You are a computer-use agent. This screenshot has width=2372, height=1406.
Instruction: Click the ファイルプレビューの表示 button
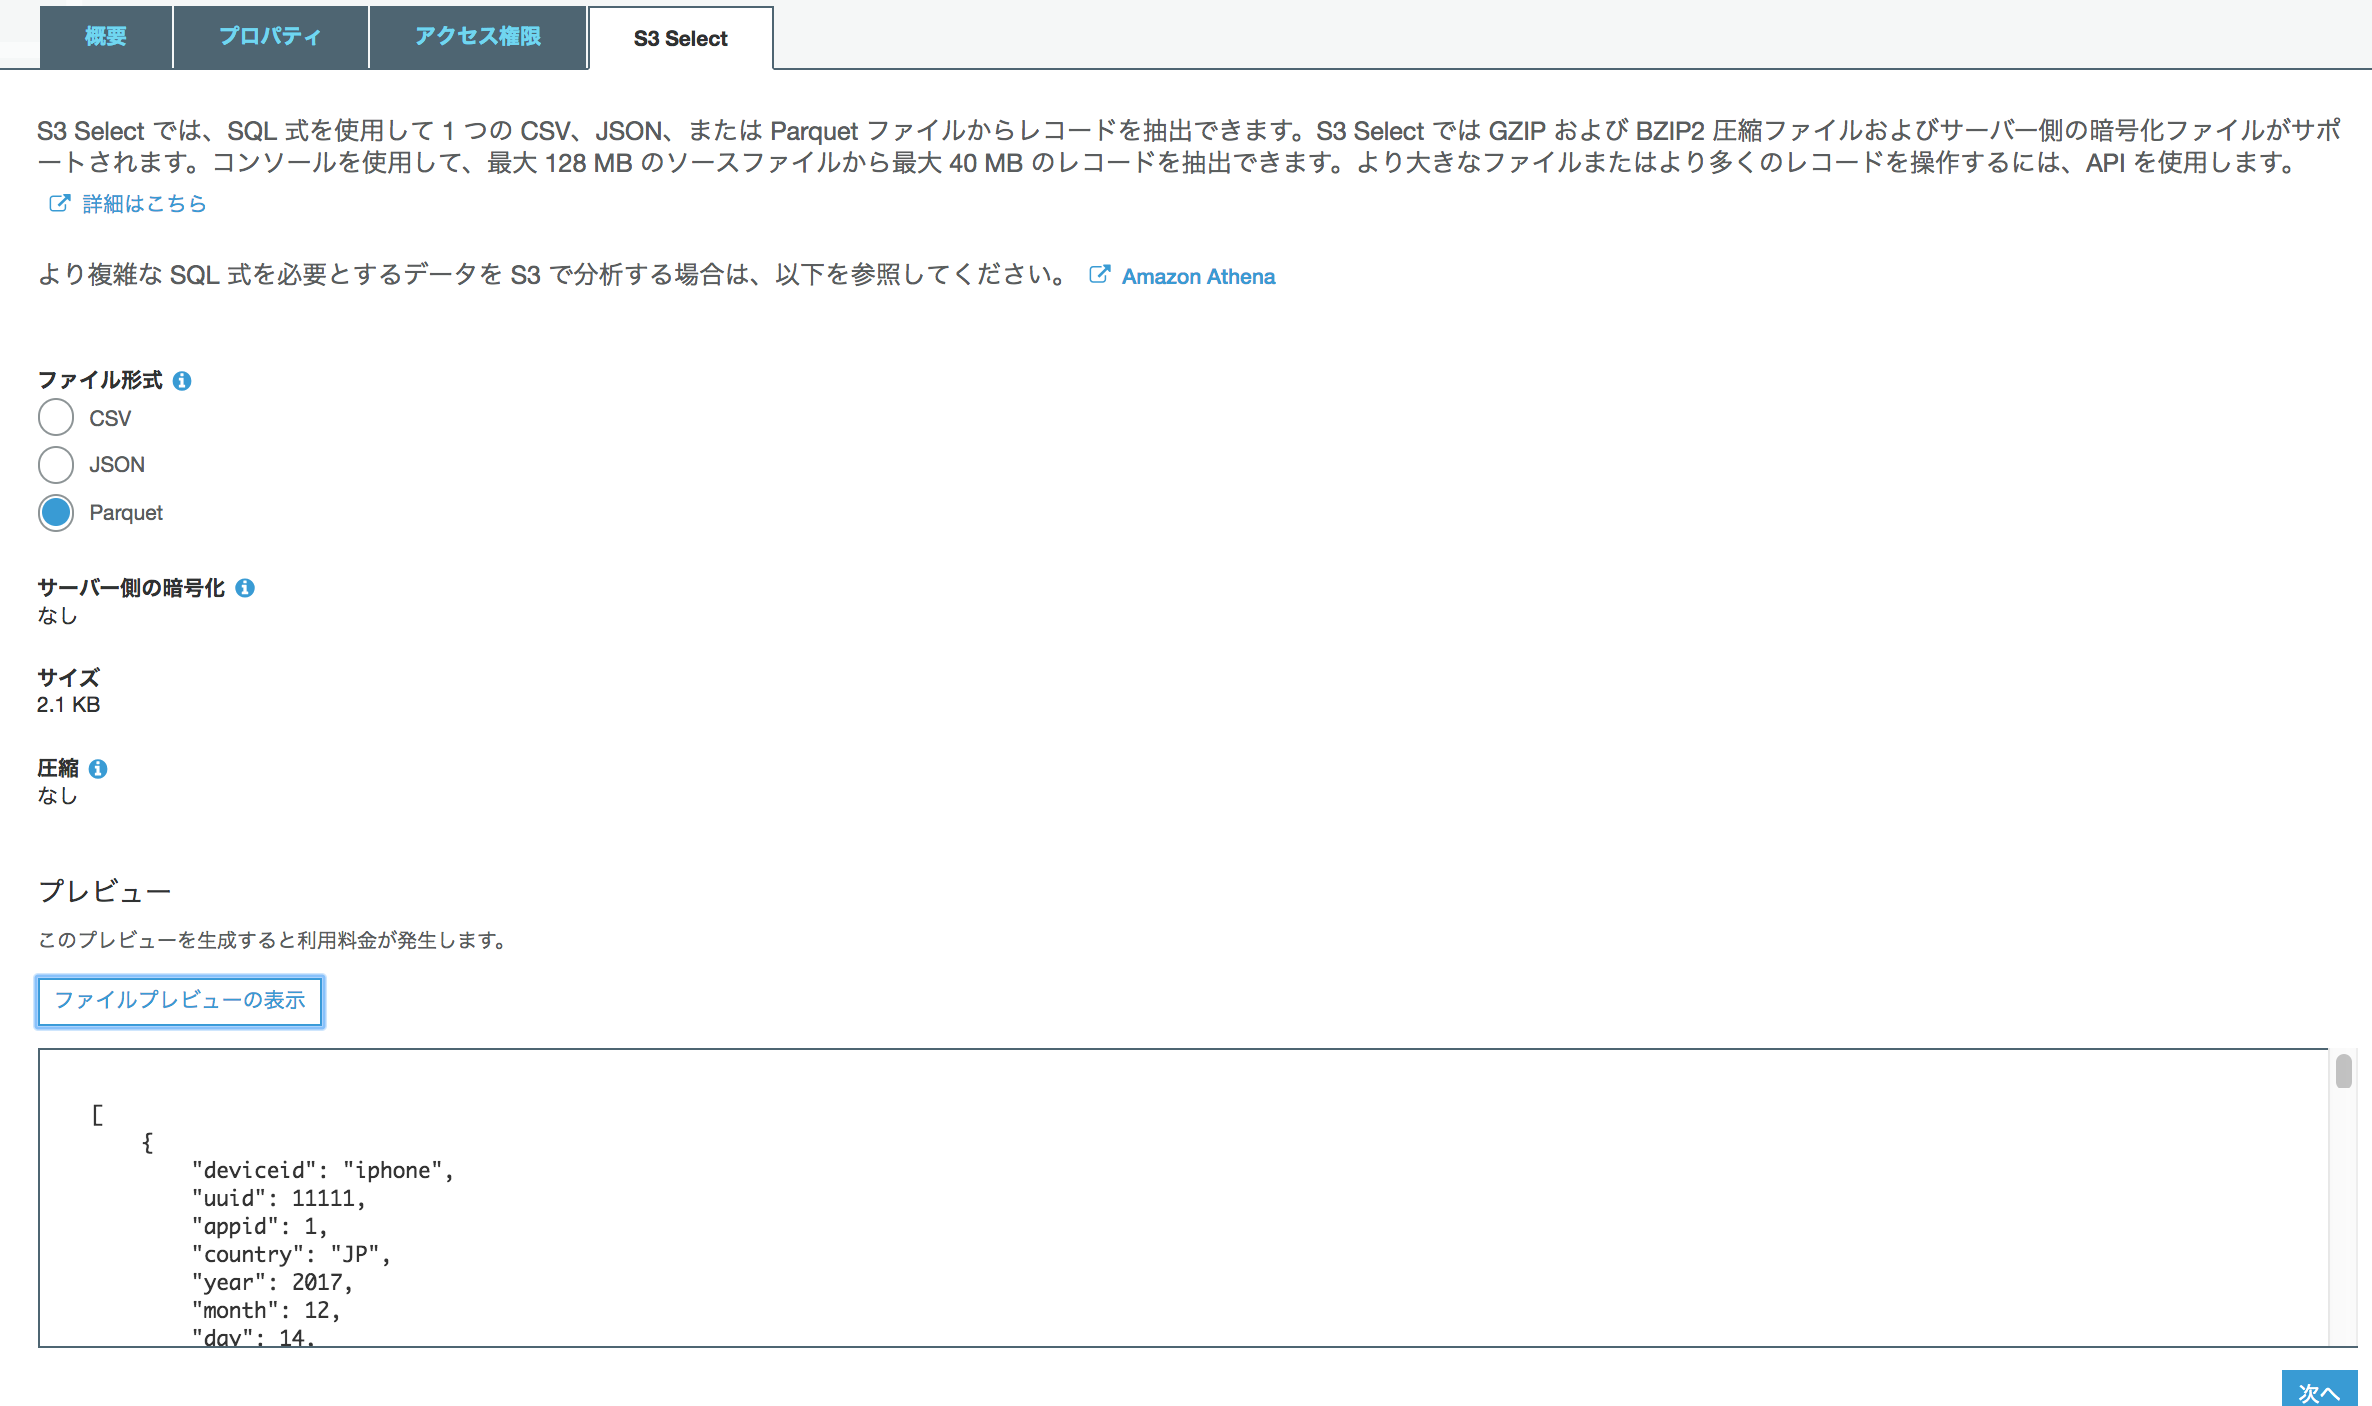(181, 999)
